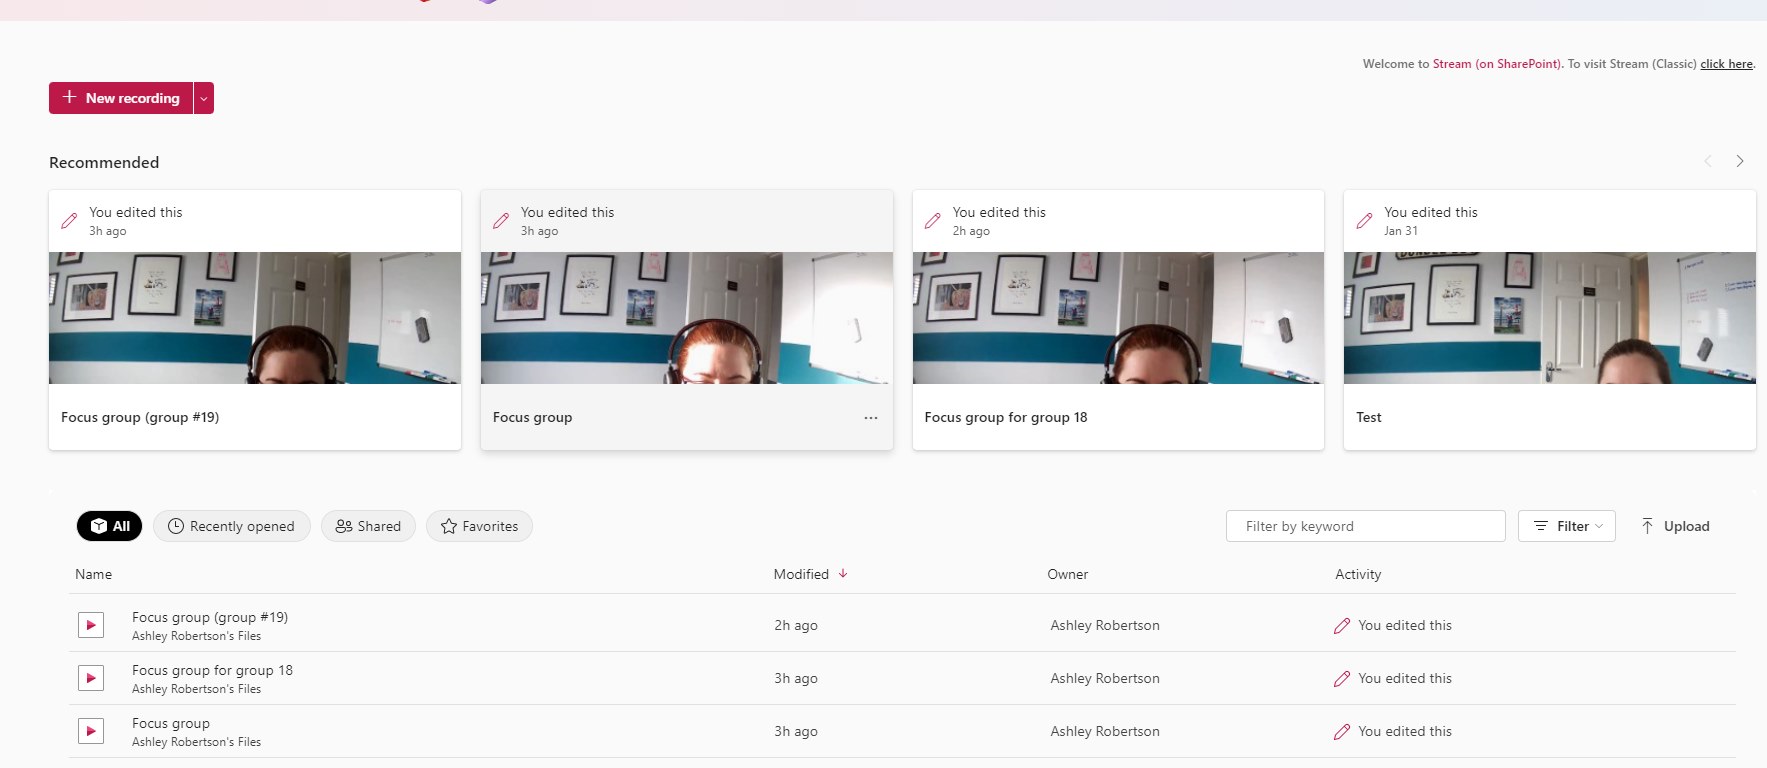This screenshot has width=1767, height=768.
Task: Show the Favorites tab
Action: tap(479, 526)
